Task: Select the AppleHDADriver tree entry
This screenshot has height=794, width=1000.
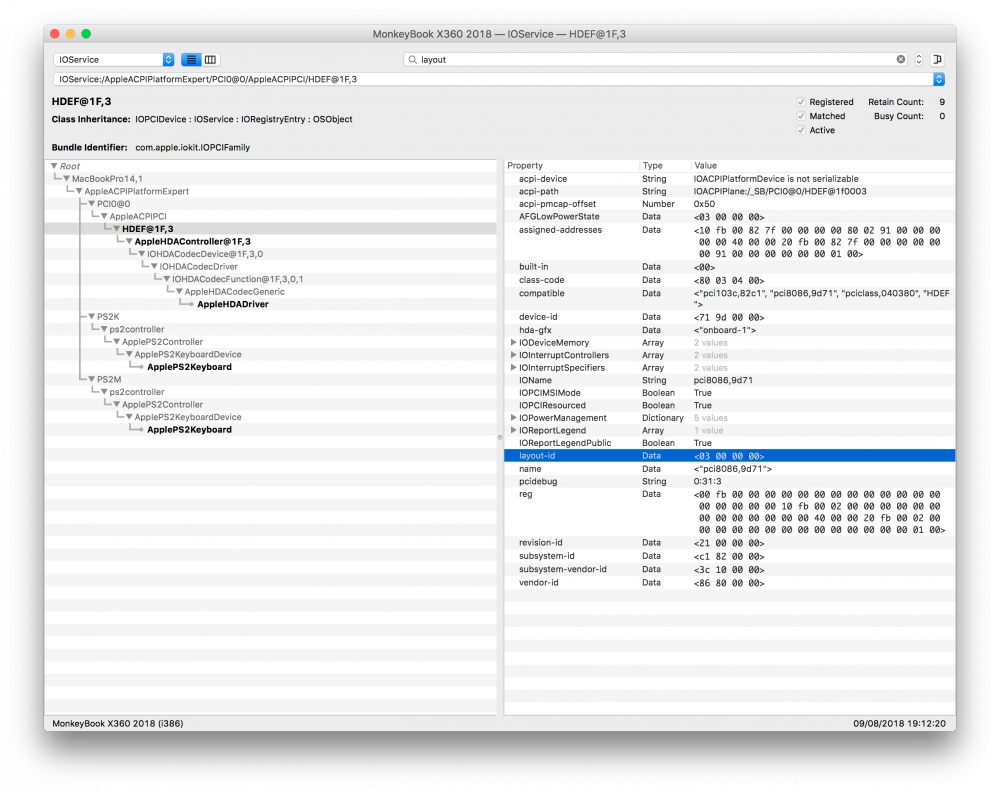Action: coord(233,304)
